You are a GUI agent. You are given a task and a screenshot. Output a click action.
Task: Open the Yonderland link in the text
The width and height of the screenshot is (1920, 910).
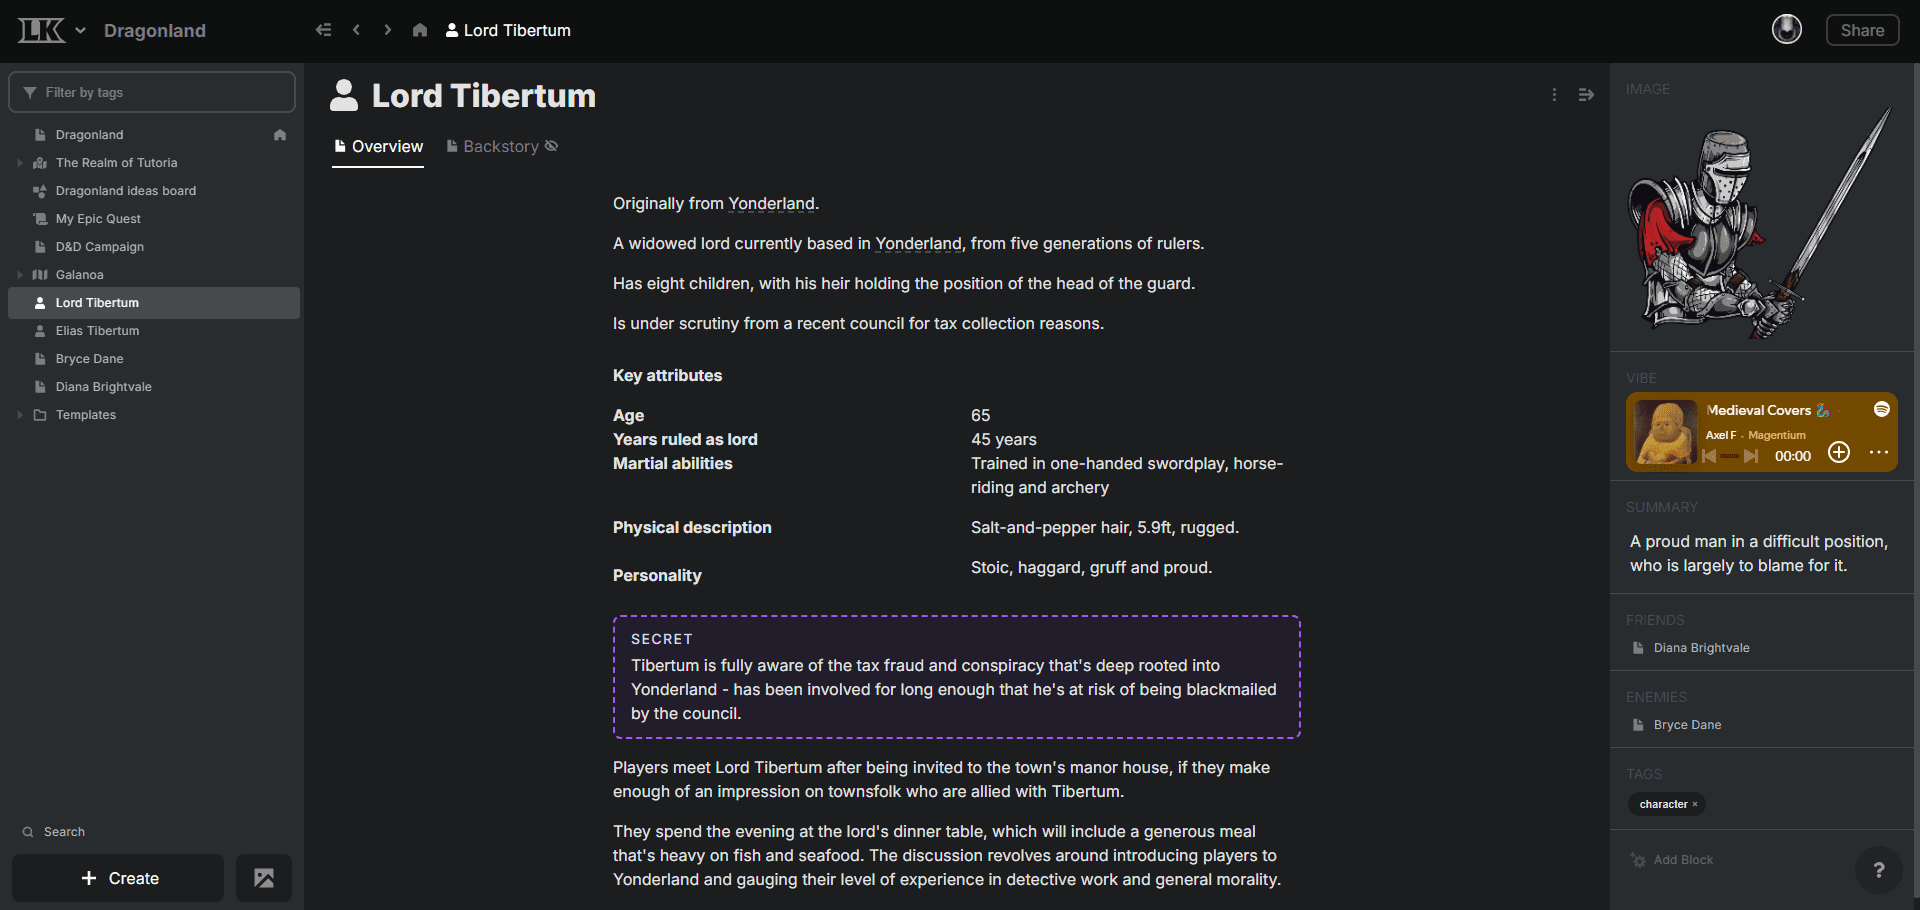tap(771, 203)
